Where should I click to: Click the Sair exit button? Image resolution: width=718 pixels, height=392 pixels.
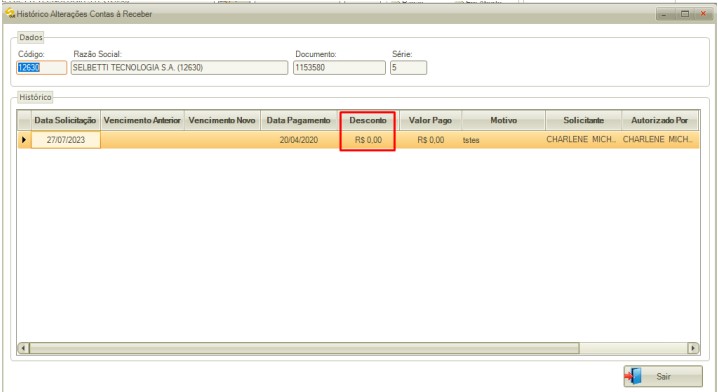point(663,376)
